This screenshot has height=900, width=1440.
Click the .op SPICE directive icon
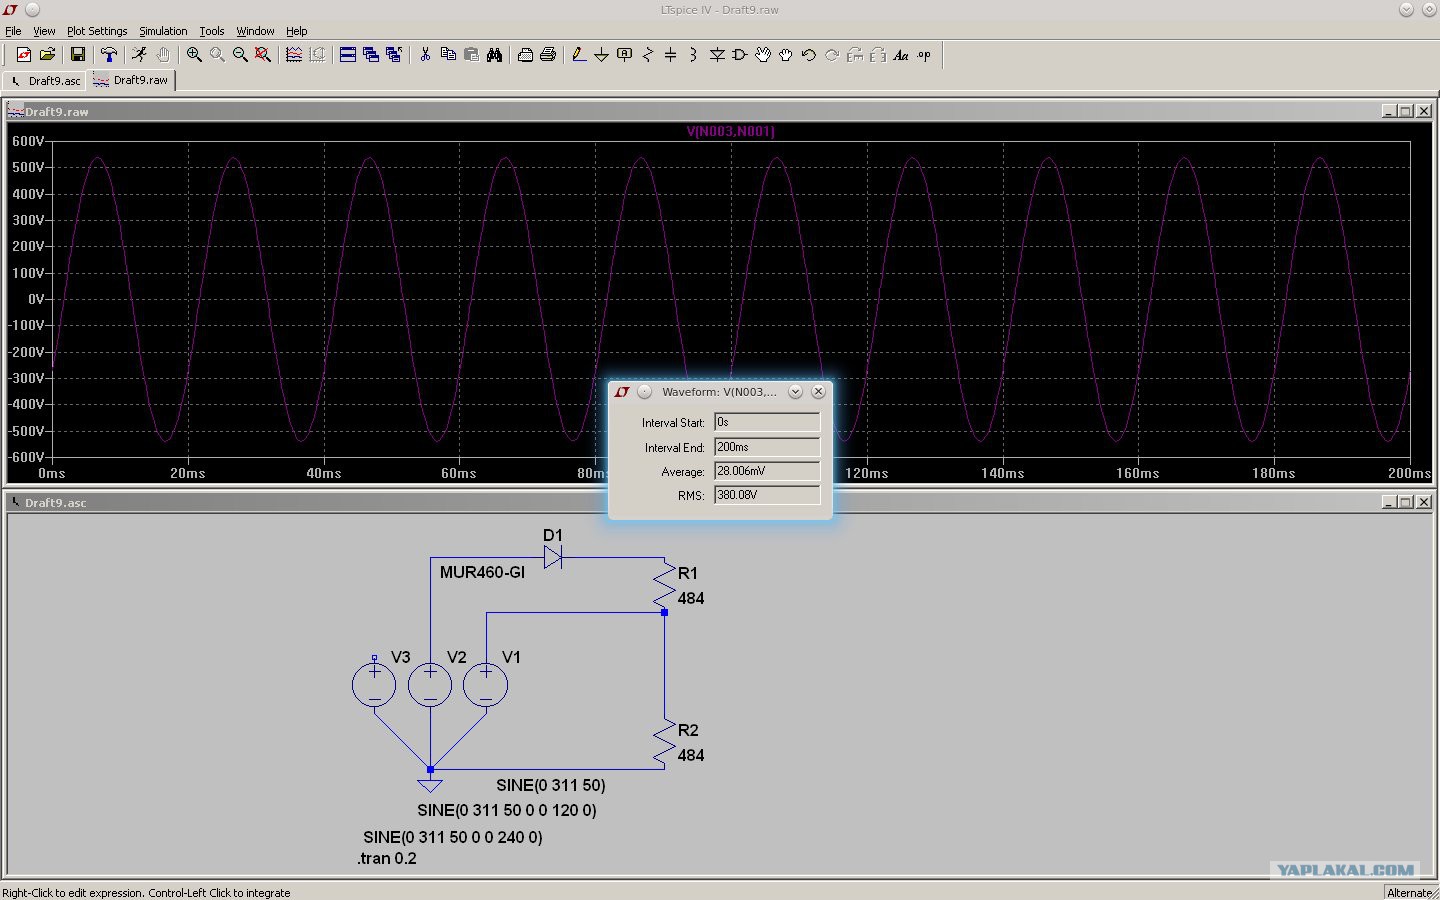924,55
